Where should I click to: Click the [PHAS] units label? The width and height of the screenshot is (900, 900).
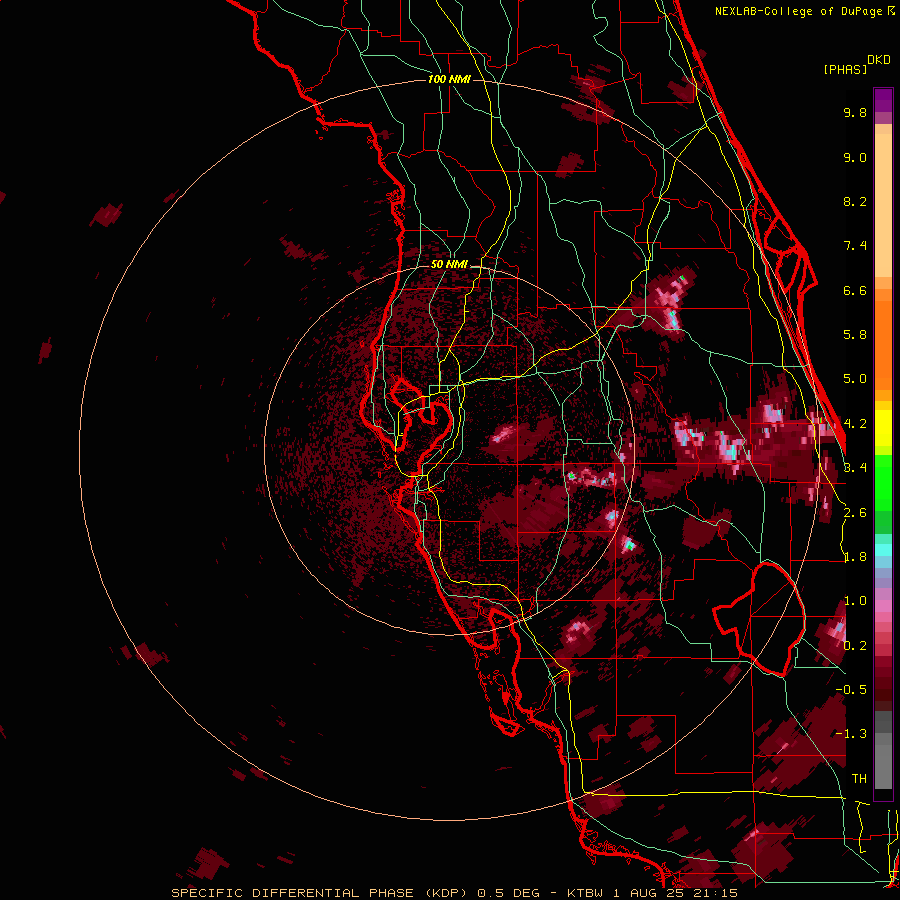(x=845, y=69)
